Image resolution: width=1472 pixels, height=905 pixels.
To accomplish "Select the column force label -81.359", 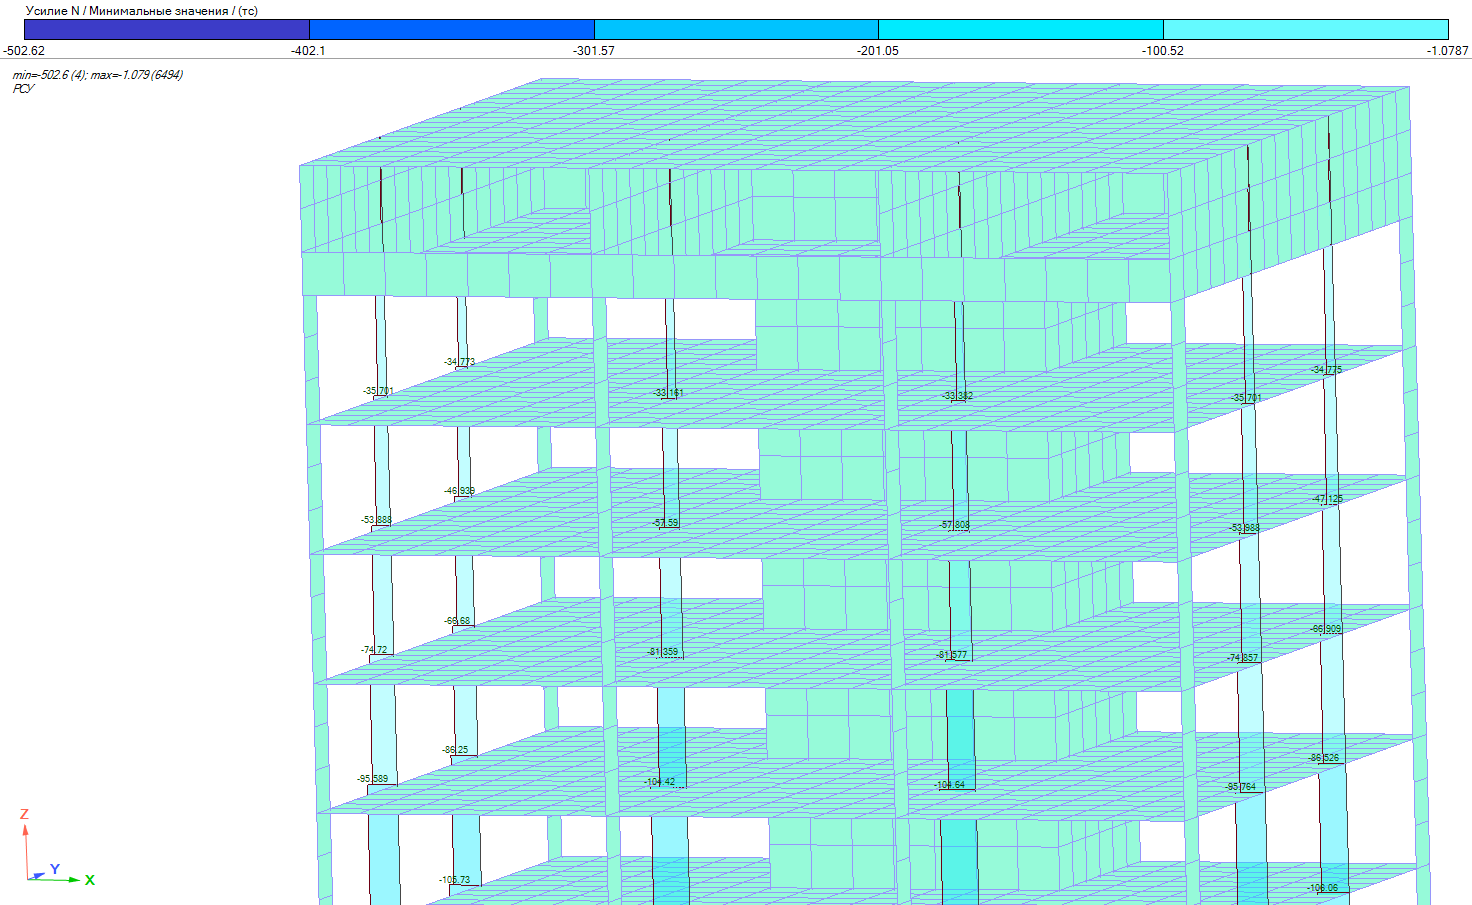I will pos(663,652).
